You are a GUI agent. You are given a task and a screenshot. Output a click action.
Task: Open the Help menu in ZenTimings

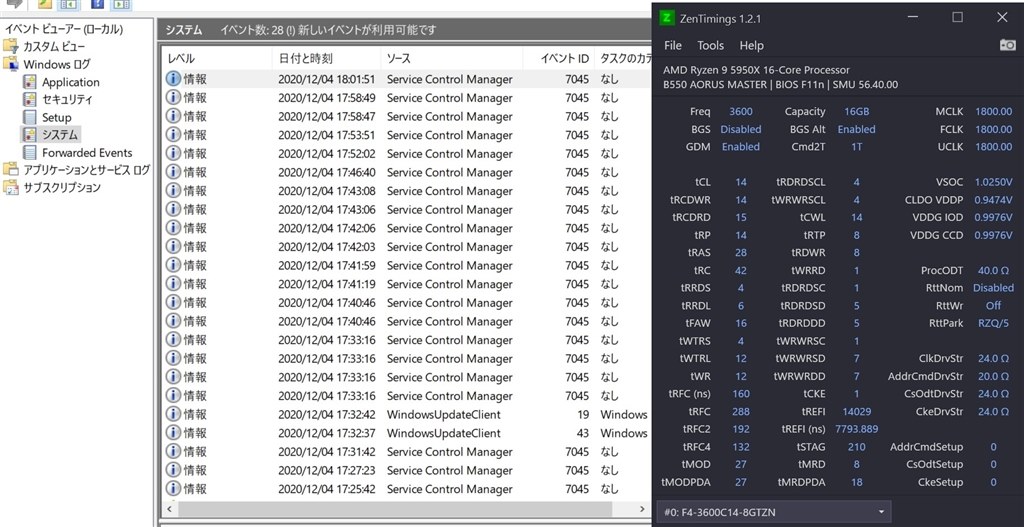point(752,45)
